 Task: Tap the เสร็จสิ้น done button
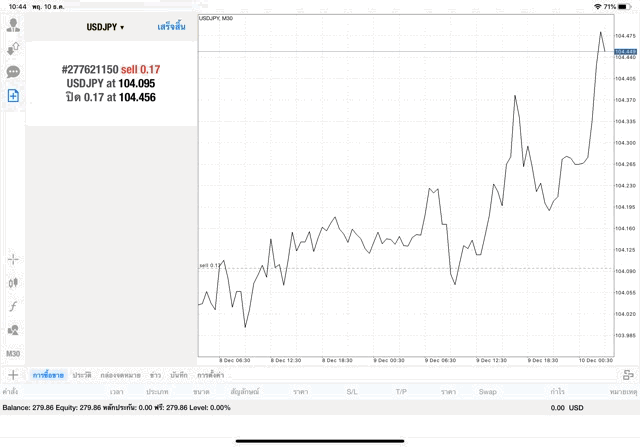click(x=171, y=27)
